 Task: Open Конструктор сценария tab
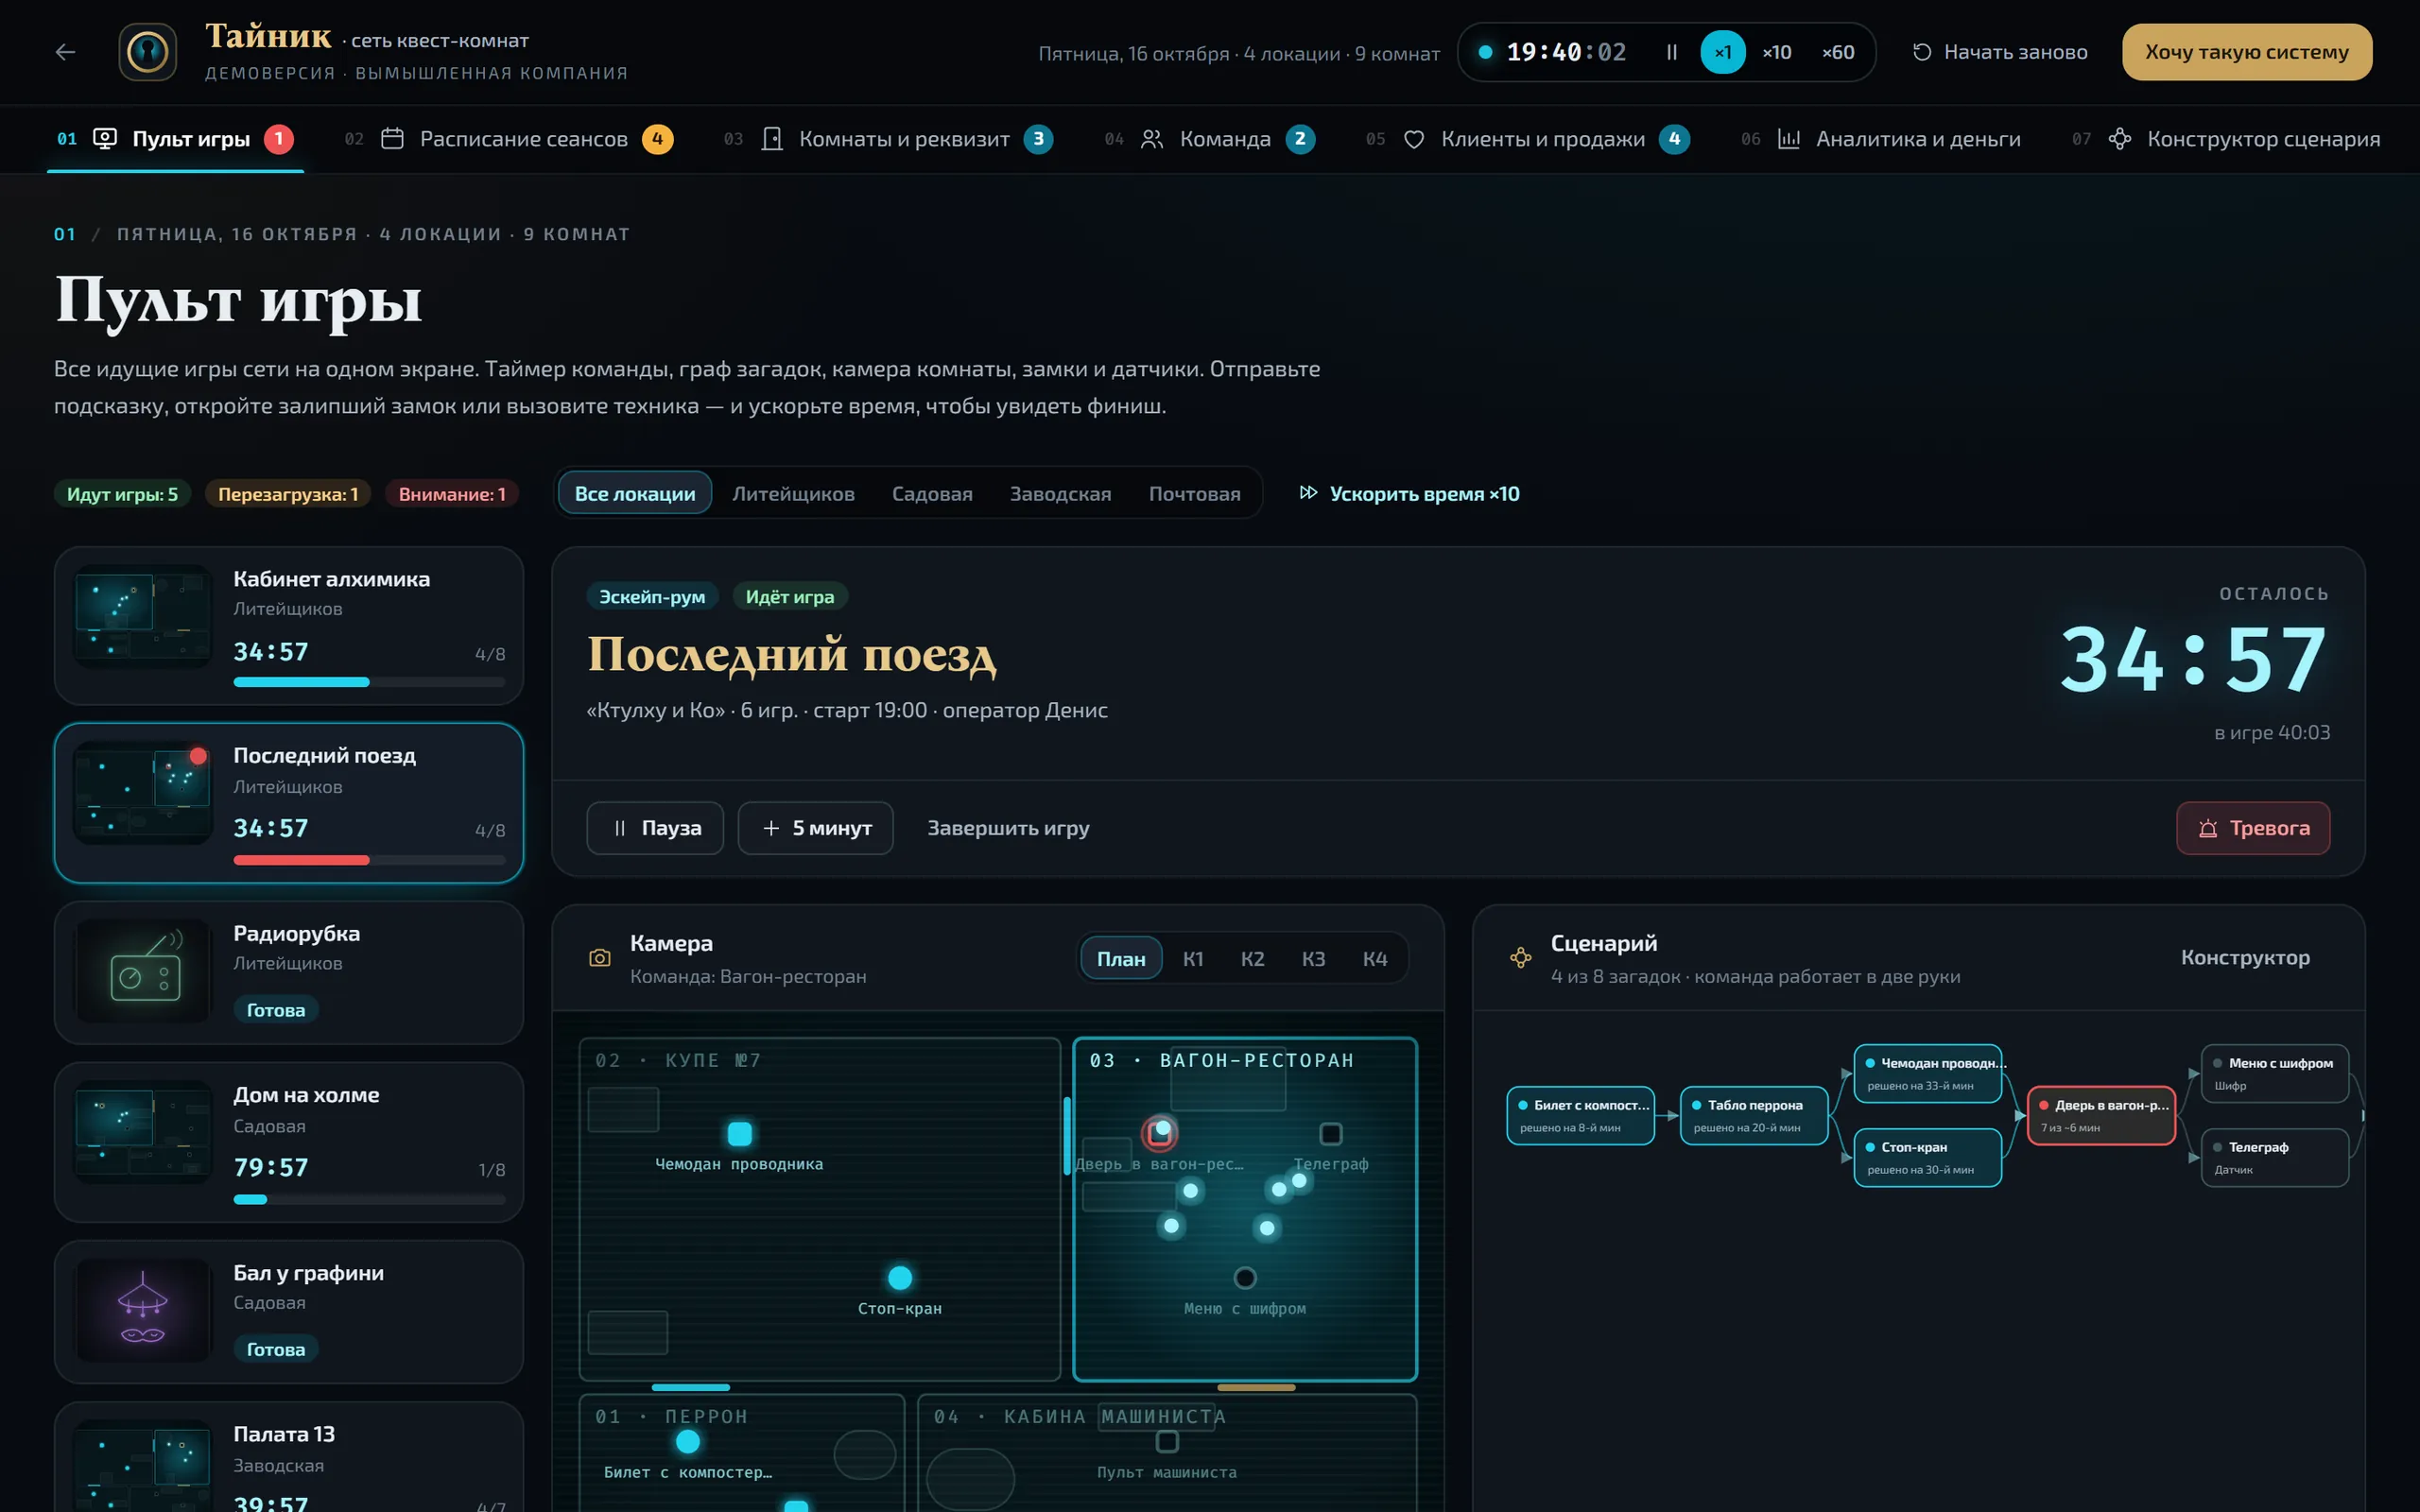pos(2227,139)
